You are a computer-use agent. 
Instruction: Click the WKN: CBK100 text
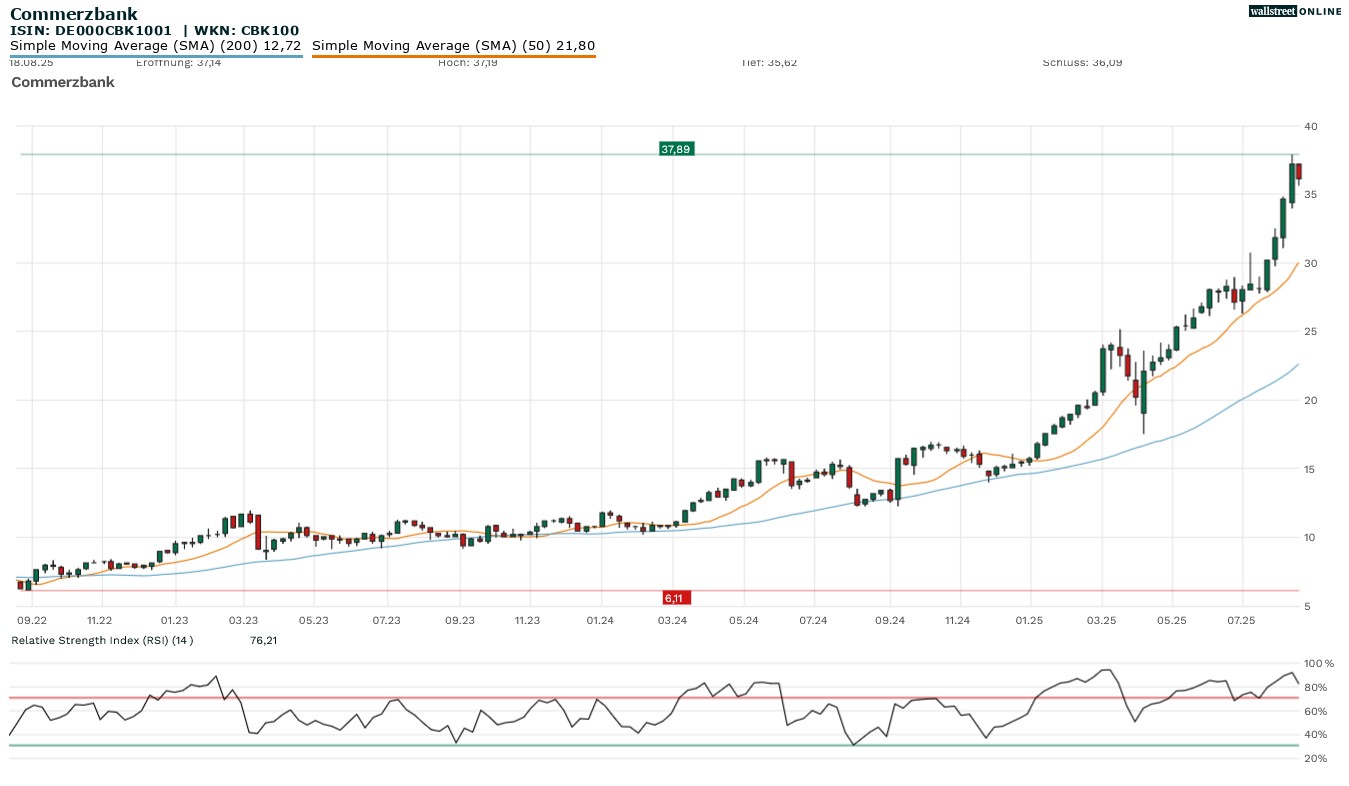[246, 31]
